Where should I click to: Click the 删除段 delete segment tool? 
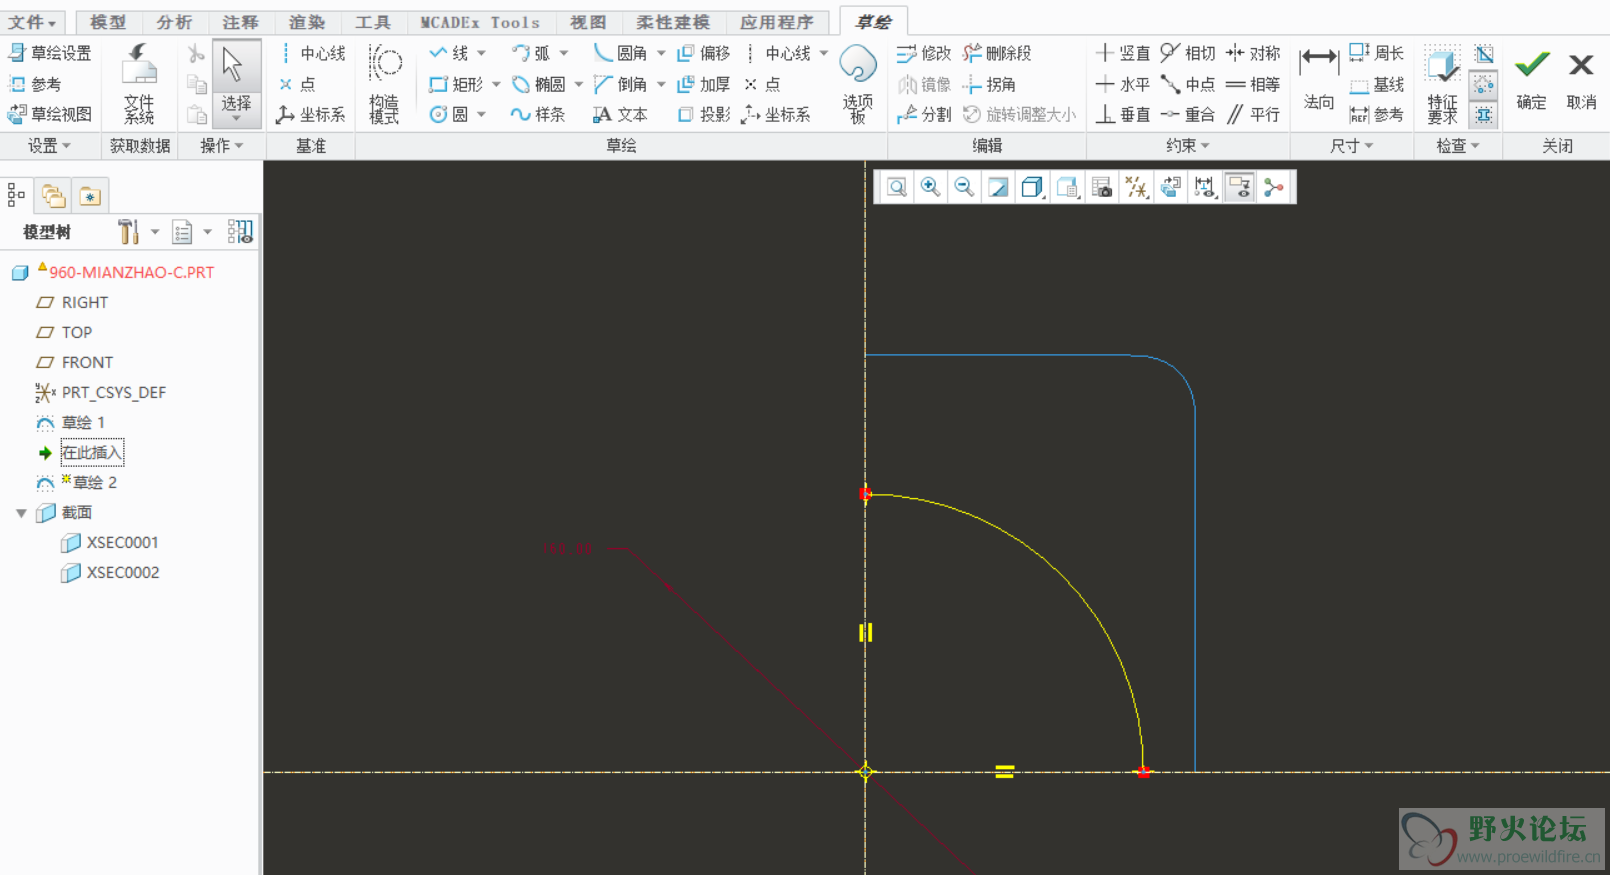[997, 53]
